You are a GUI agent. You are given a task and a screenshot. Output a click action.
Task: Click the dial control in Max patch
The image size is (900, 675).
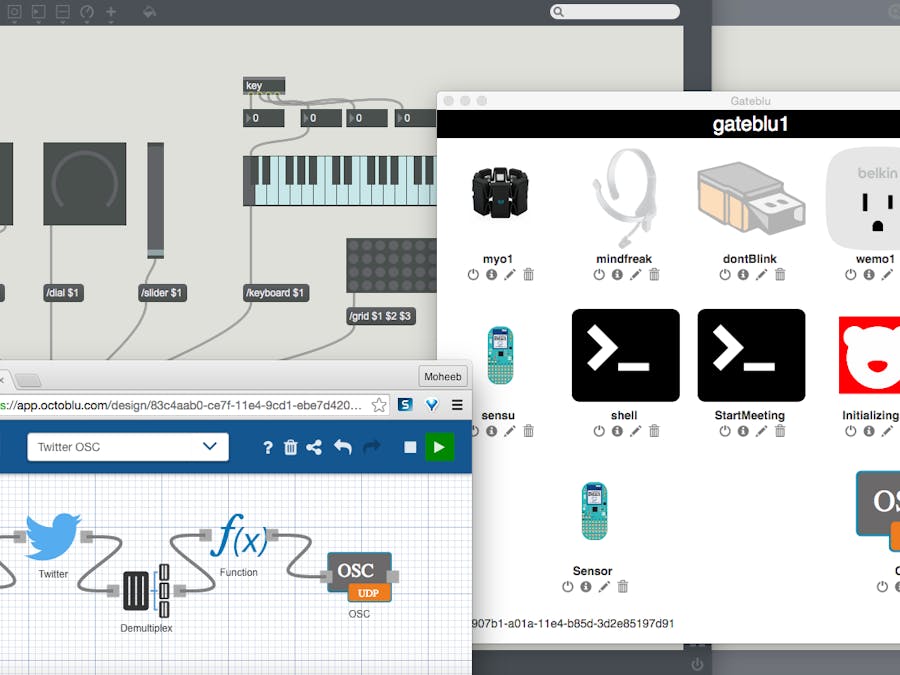85,184
